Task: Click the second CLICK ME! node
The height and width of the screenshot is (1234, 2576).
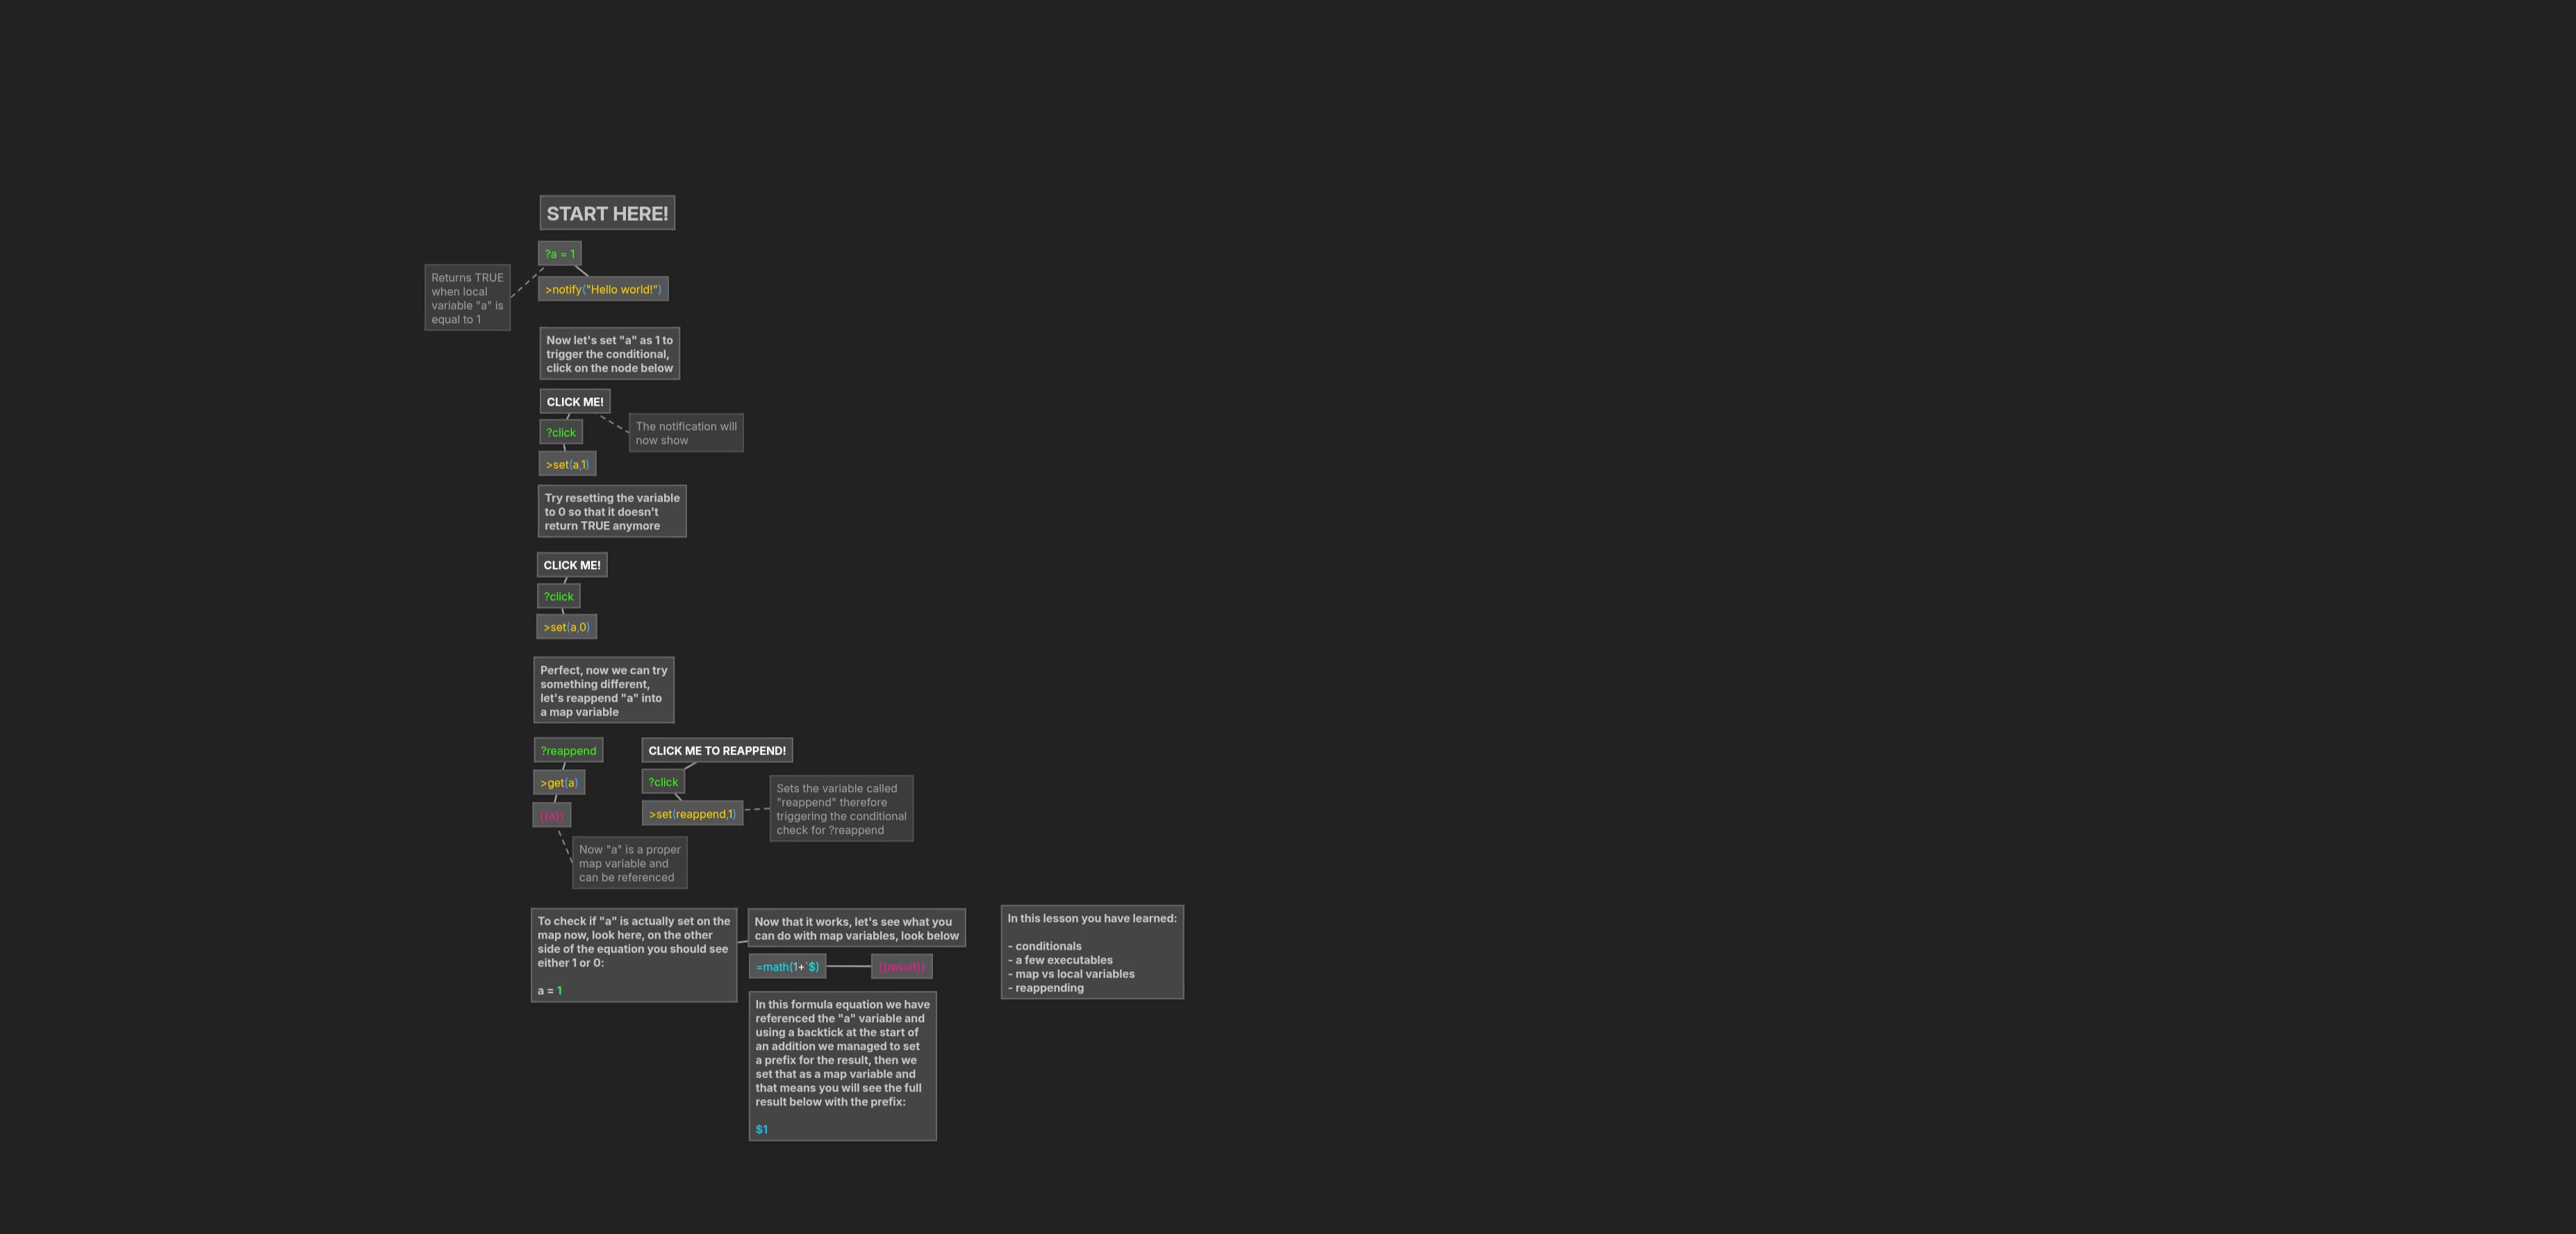Action: (572, 564)
